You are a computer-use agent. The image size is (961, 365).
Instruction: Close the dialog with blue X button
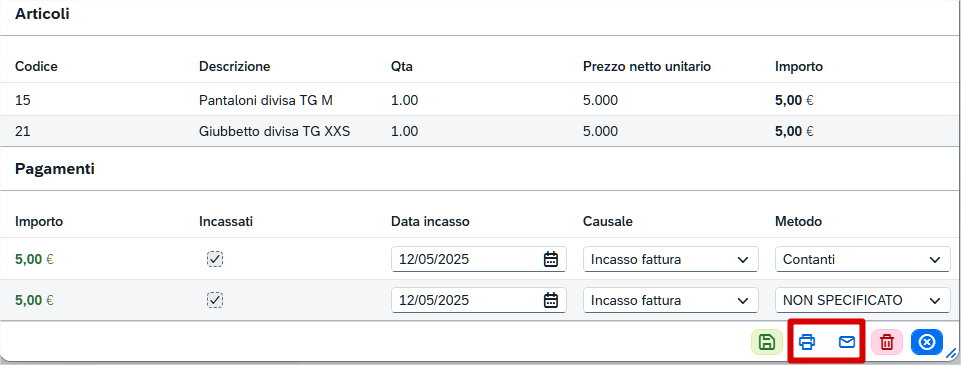point(927,342)
